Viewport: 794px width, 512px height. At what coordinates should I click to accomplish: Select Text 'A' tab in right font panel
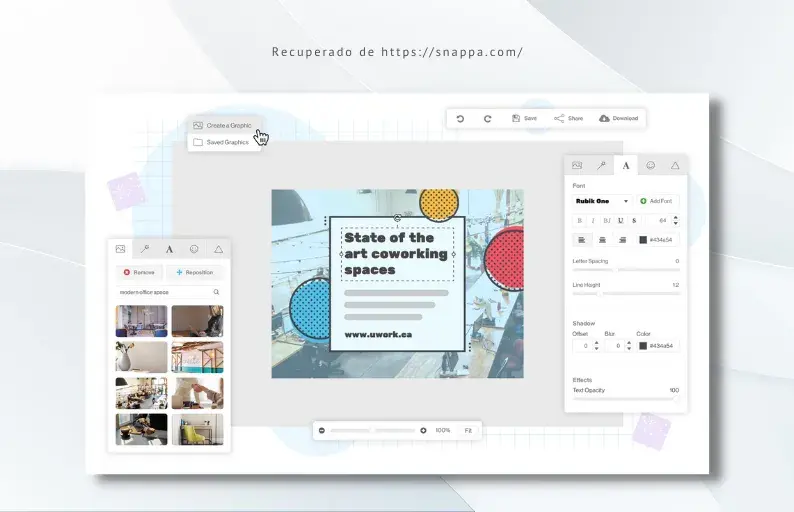(x=626, y=165)
